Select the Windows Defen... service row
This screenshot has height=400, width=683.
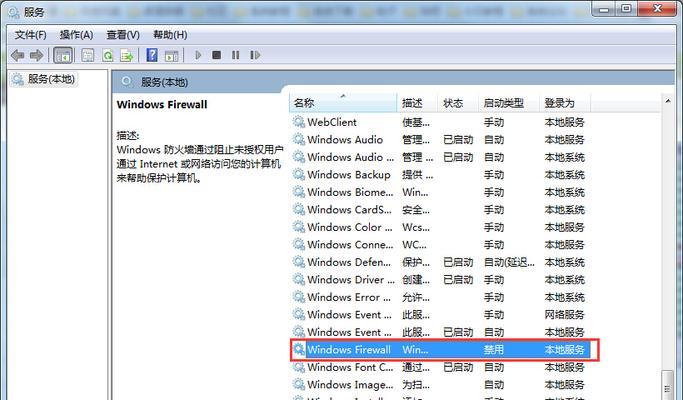[x=440, y=262]
